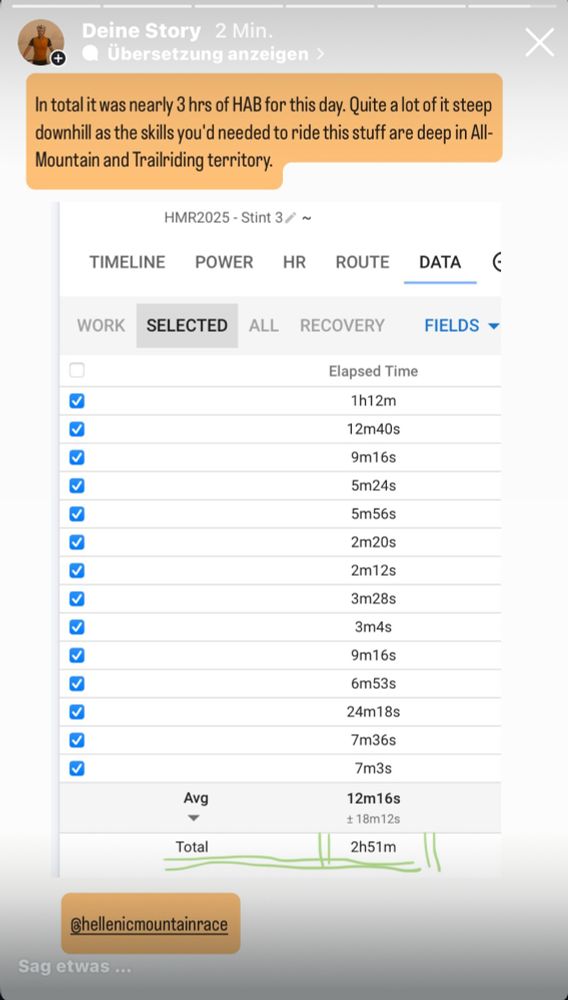This screenshot has height=1000, width=568.
Task: Click the average value 12m16s
Action: coord(373,798)
